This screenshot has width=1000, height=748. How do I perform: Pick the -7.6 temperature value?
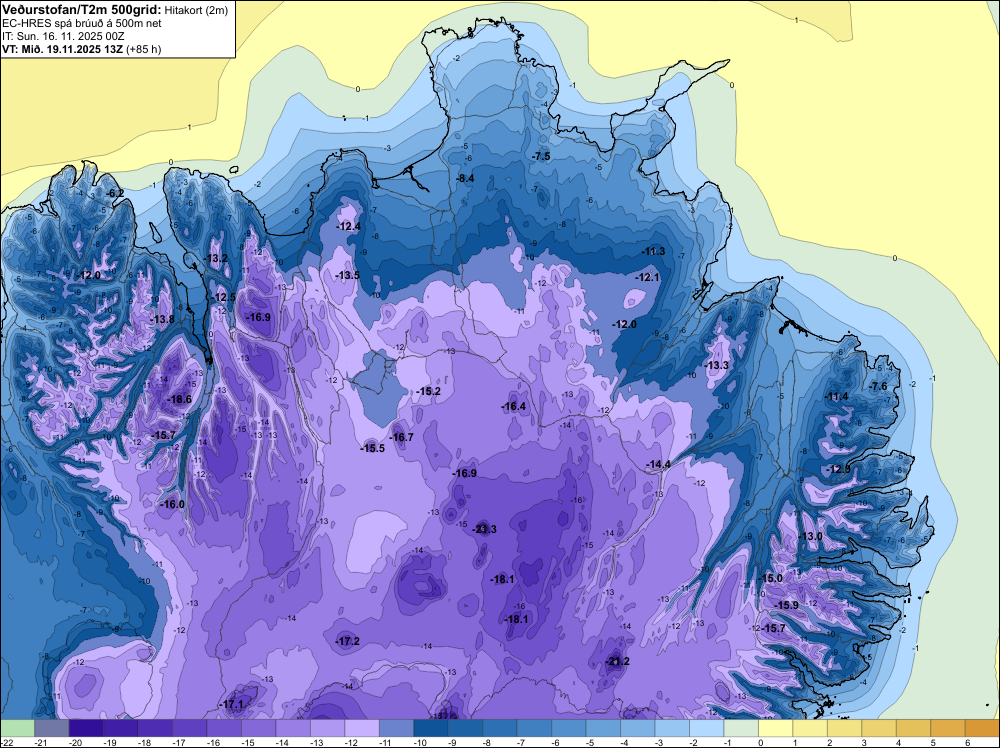(x=878, y=386)
